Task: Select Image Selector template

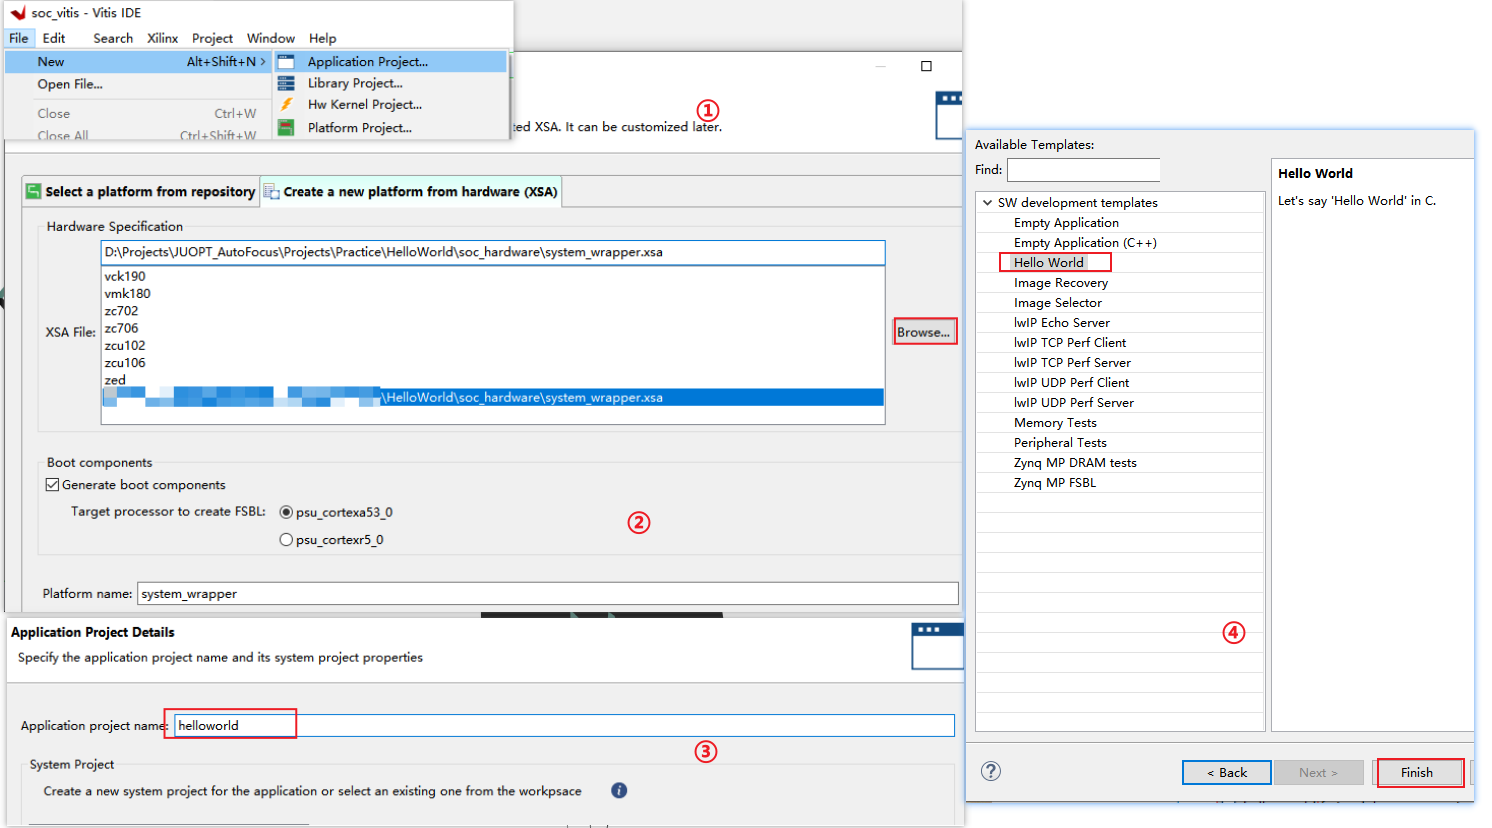Action: (x=1058, y=302)
